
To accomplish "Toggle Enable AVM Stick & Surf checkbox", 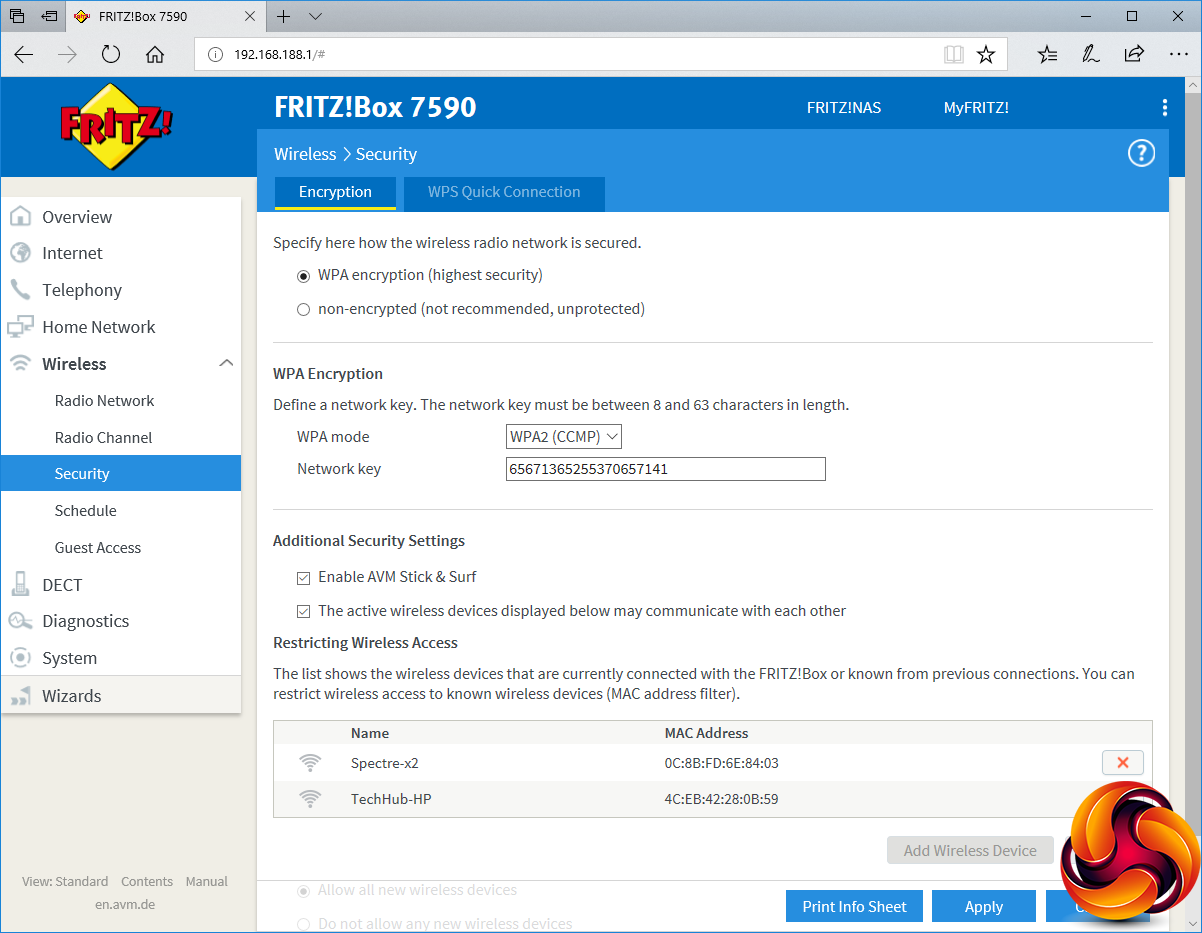I will (x=304, y=578).
